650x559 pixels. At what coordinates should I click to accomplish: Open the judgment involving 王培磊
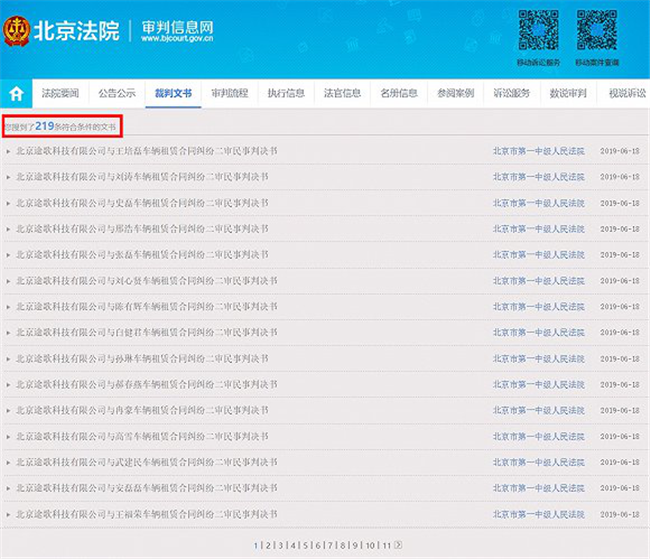pyautogui.click(x=147, y=151)
